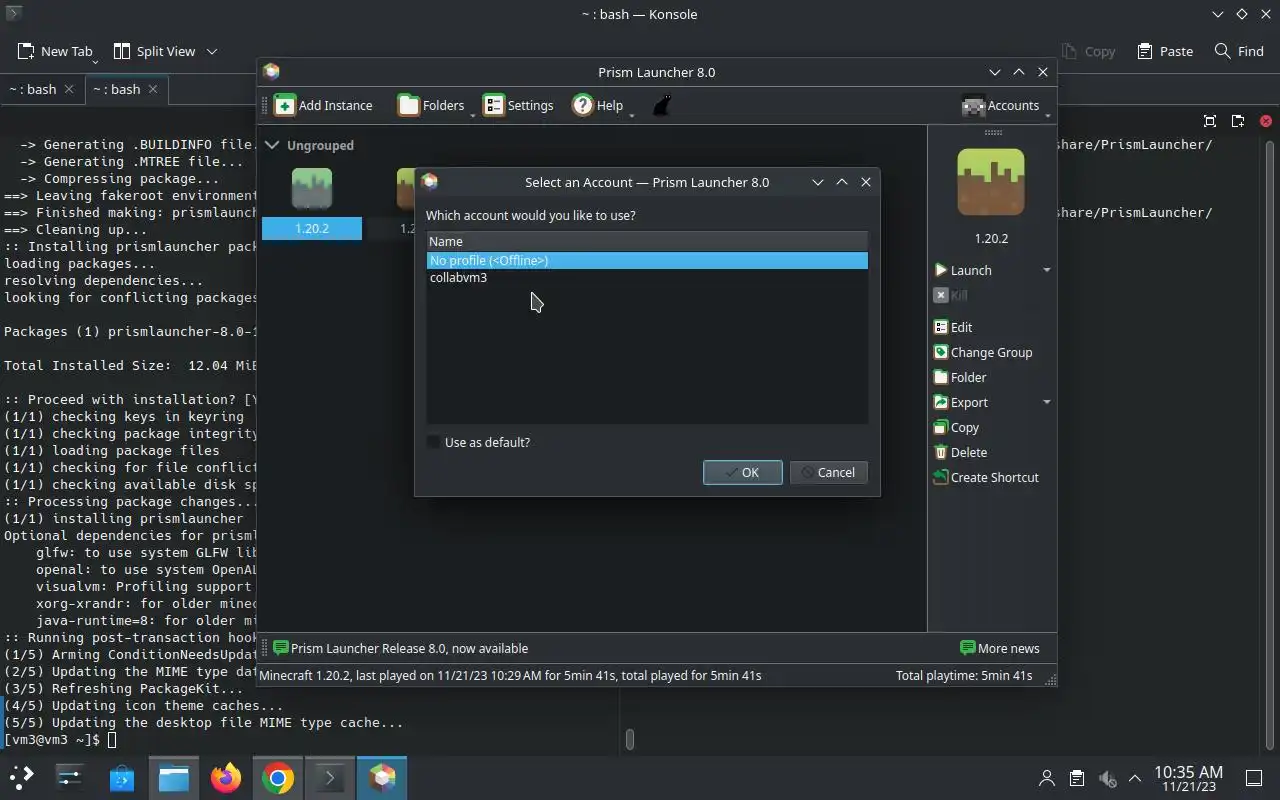Click the Konsole maximize-view icon near tab bar
The height and width of the screenshot is (800, 1280).
point(1210,121)
